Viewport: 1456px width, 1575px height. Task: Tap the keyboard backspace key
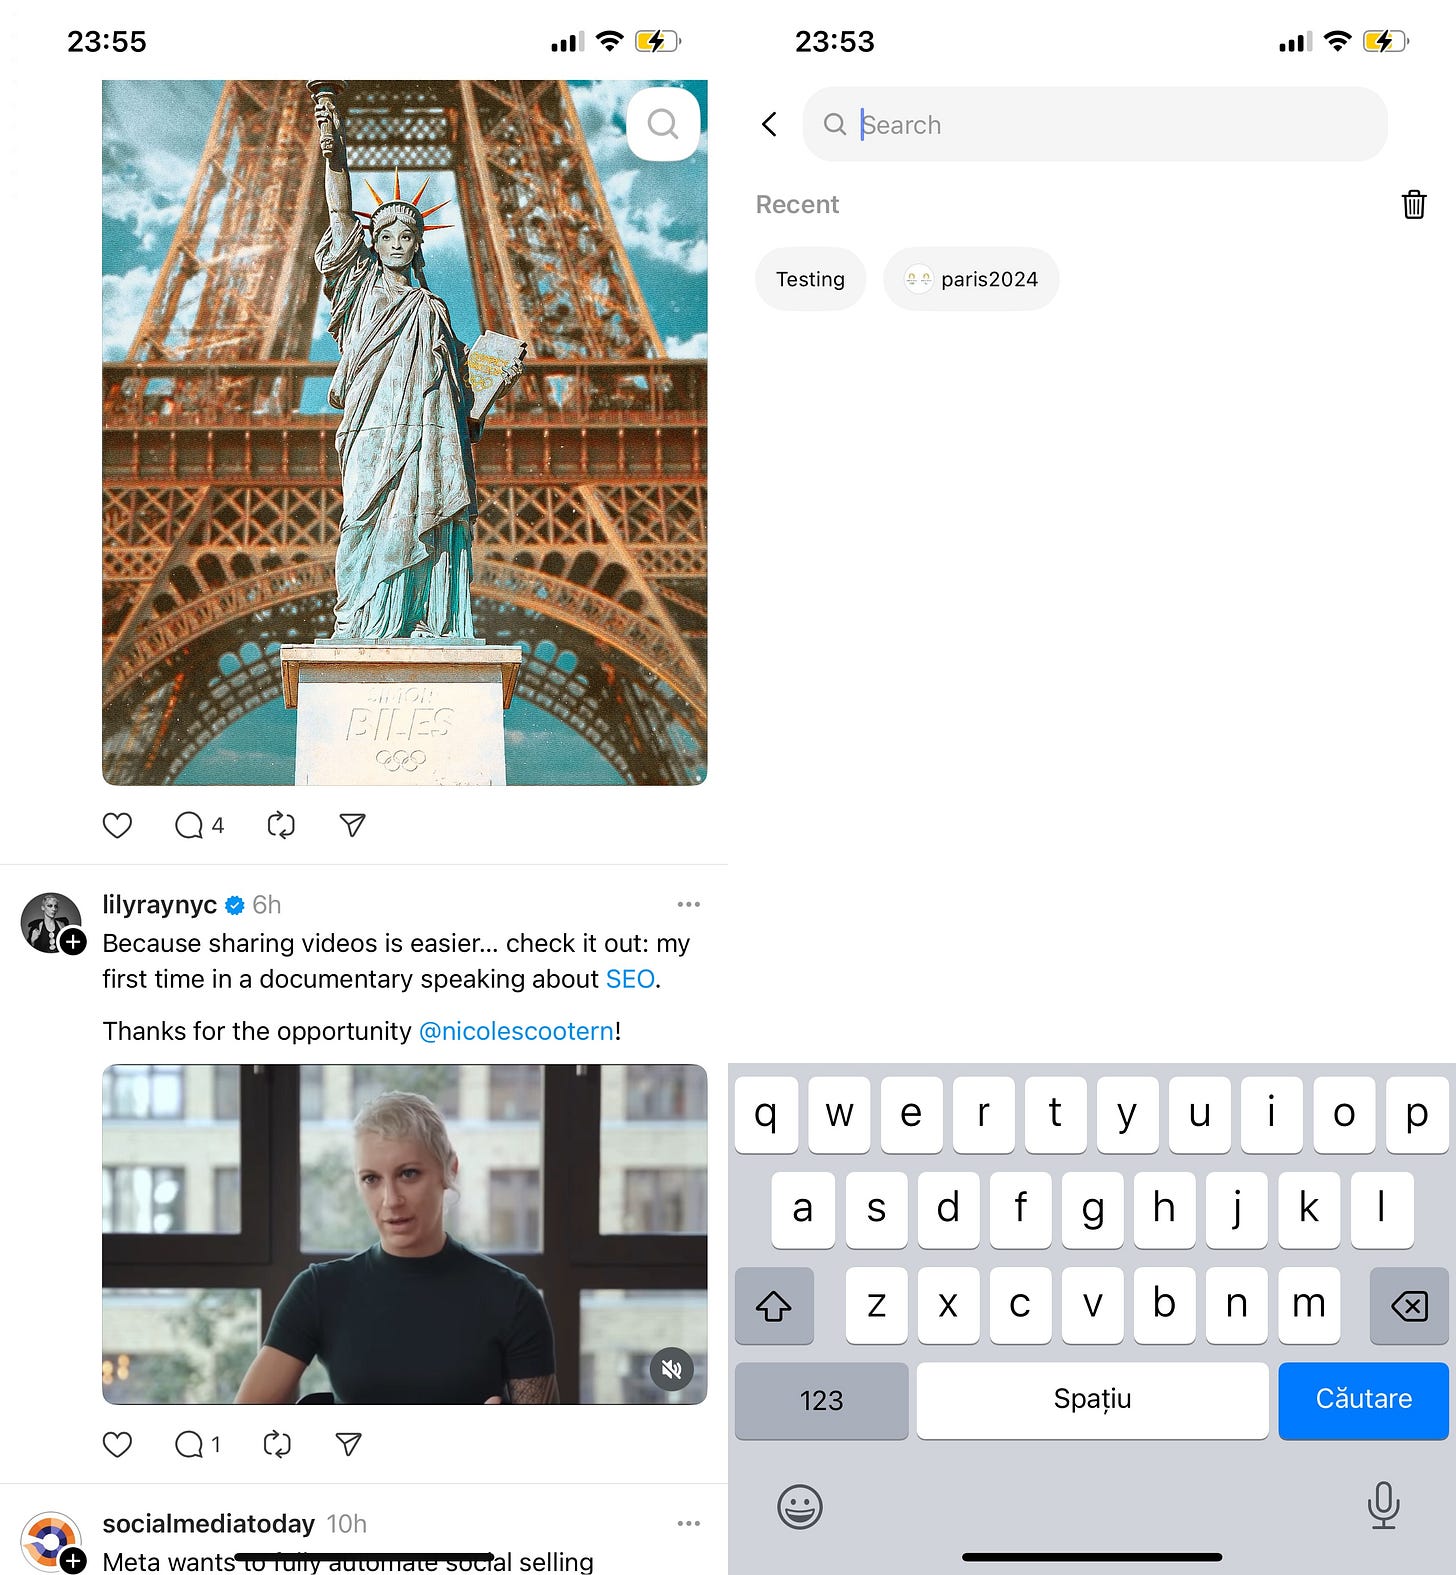tap(1409, 1305)
